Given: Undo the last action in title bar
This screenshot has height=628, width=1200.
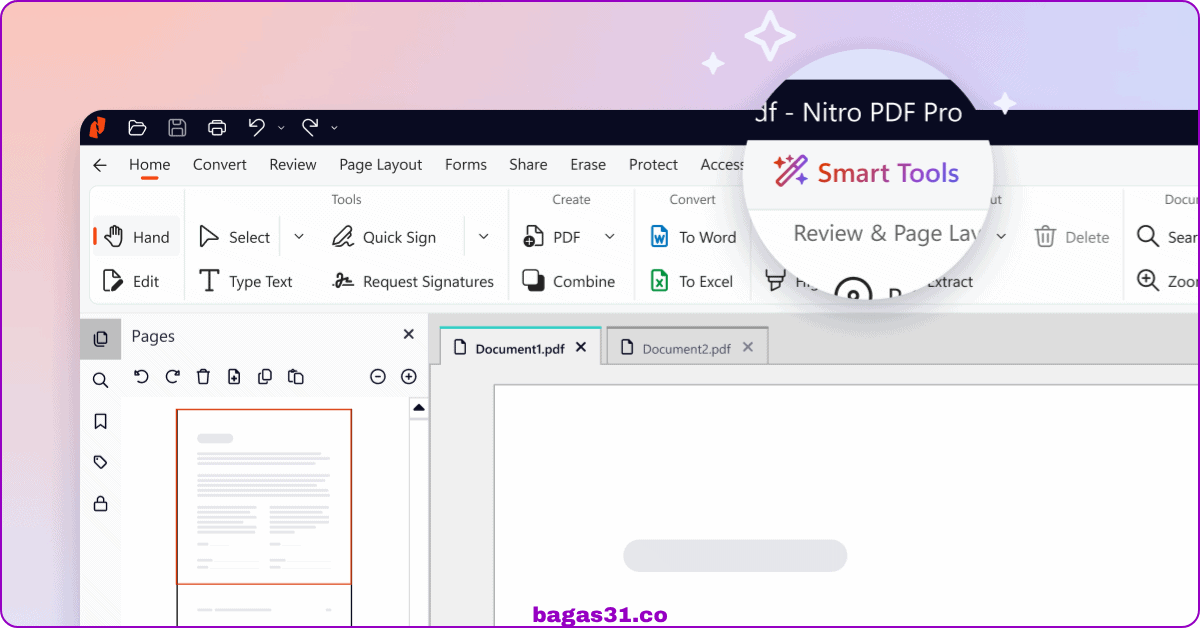Looking at the screenshot, I should (x=257, y=127).
